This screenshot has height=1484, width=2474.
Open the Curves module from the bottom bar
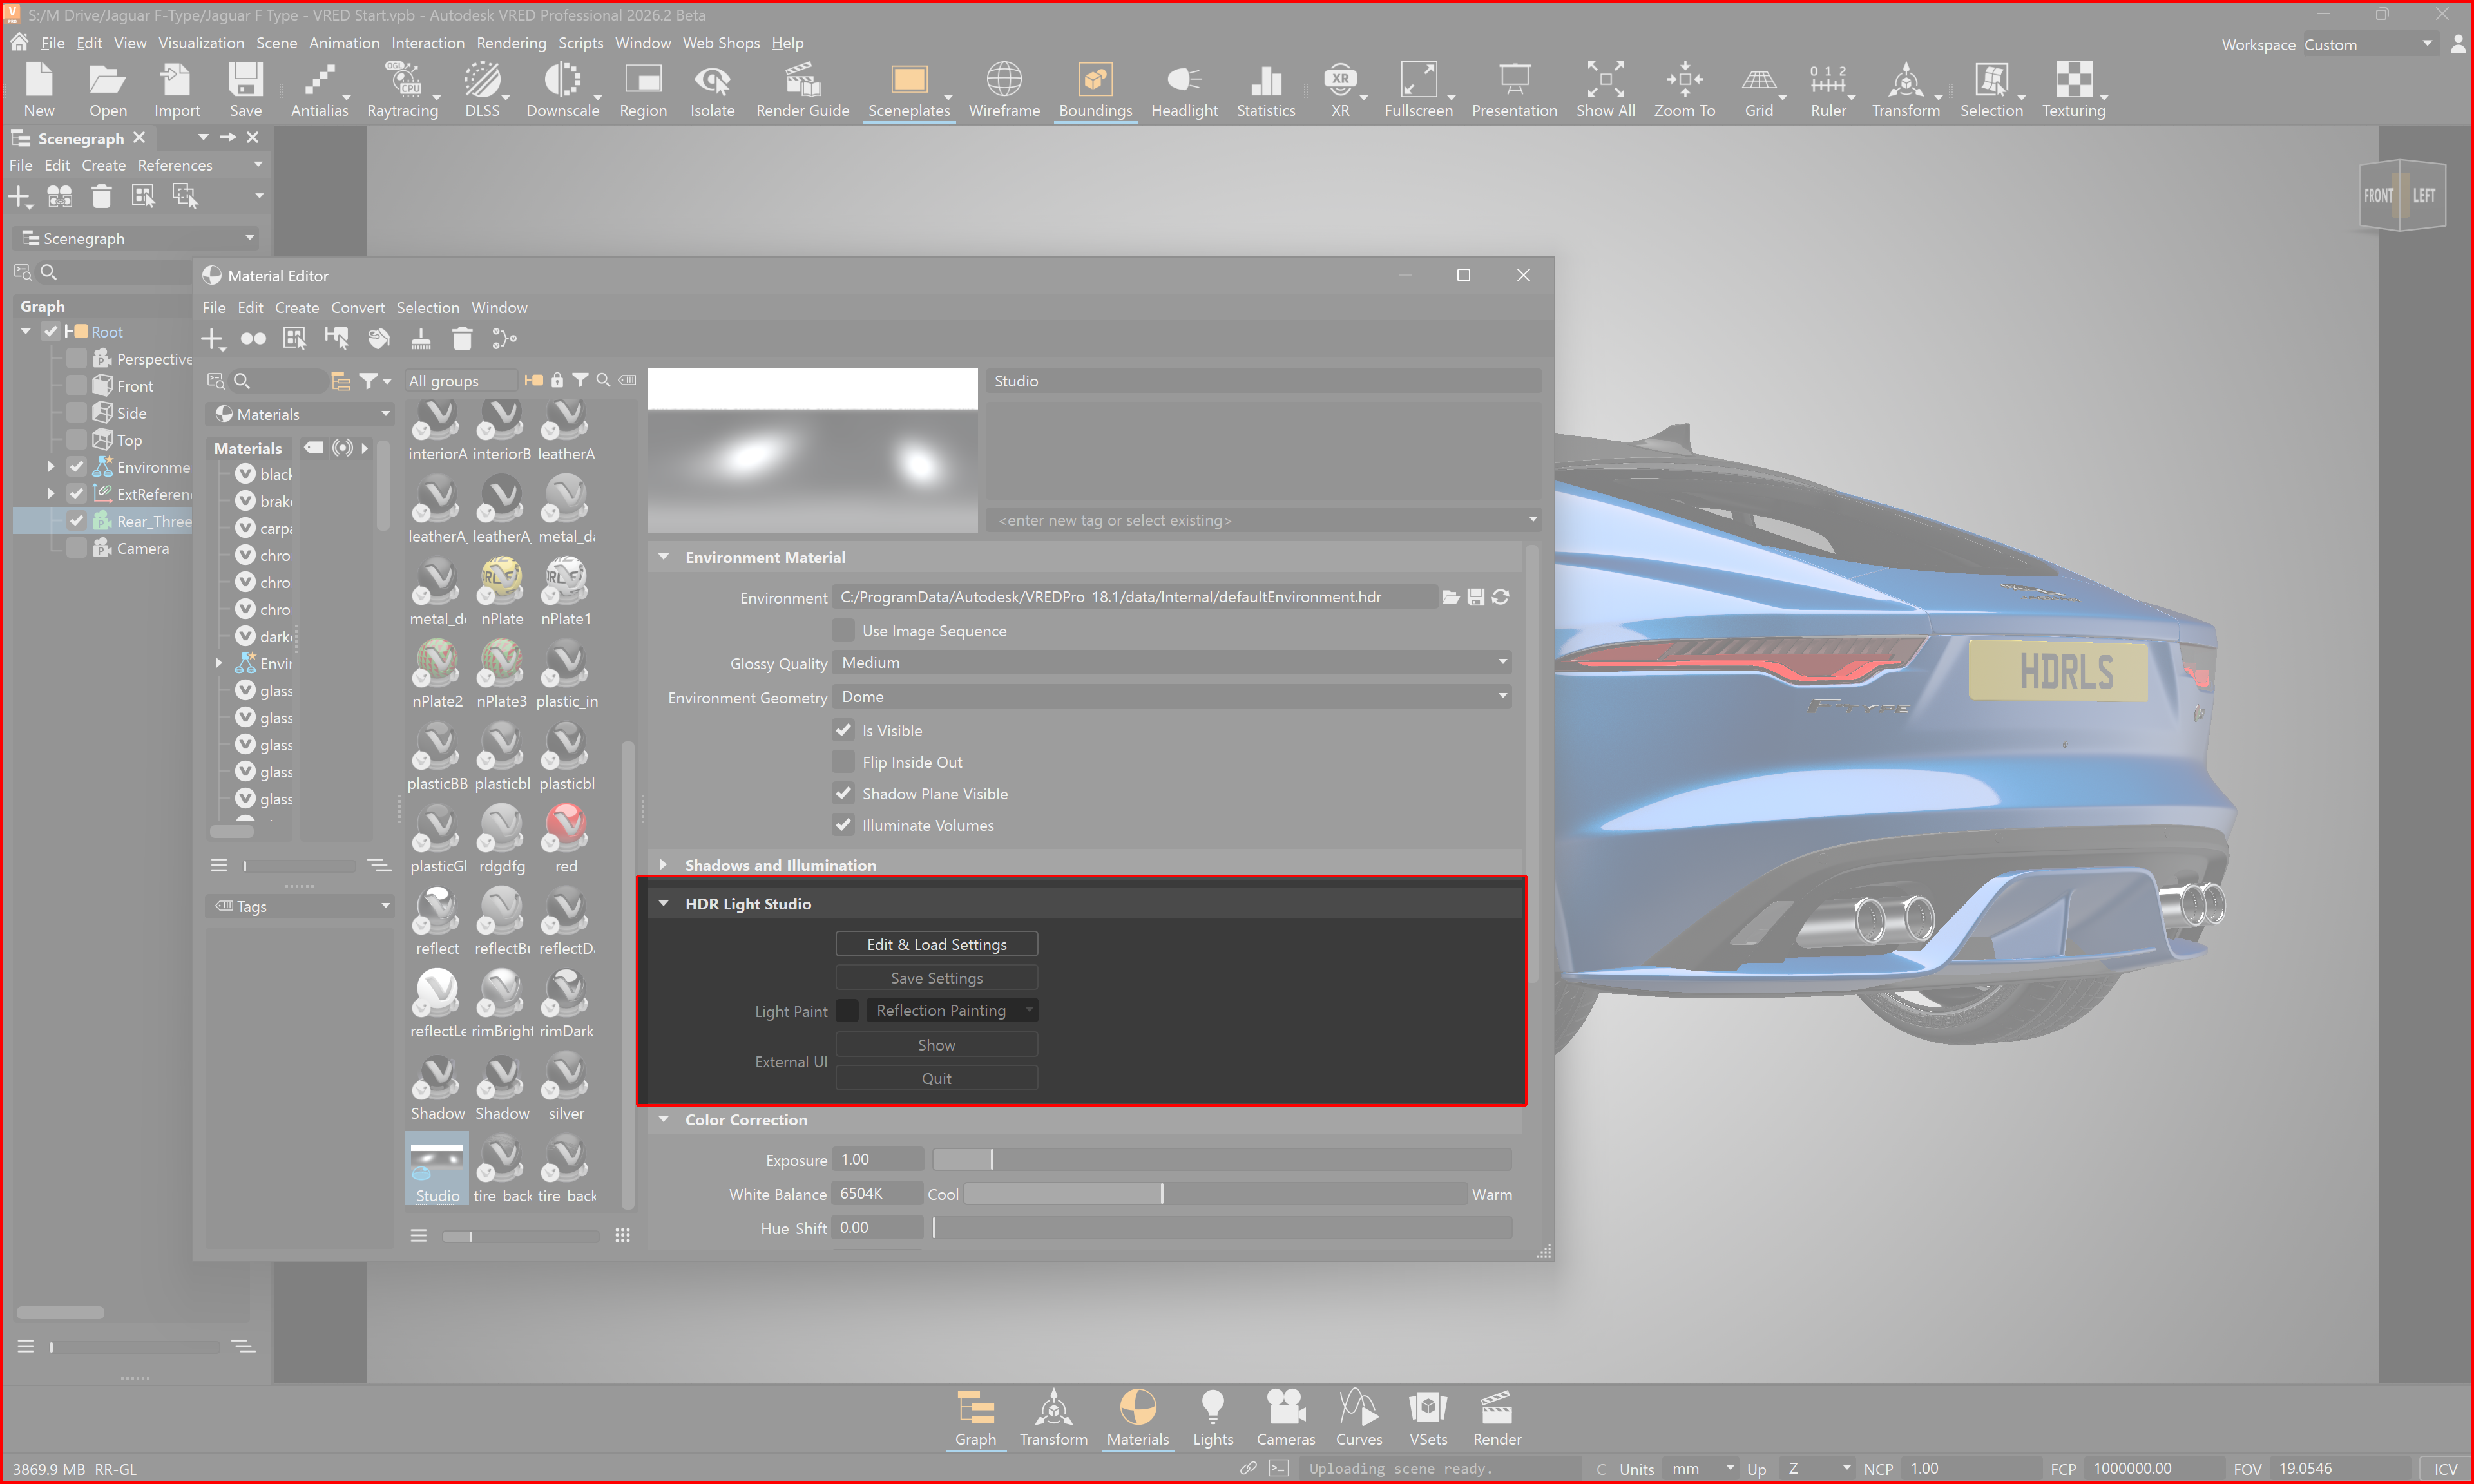point(1358,1410)
